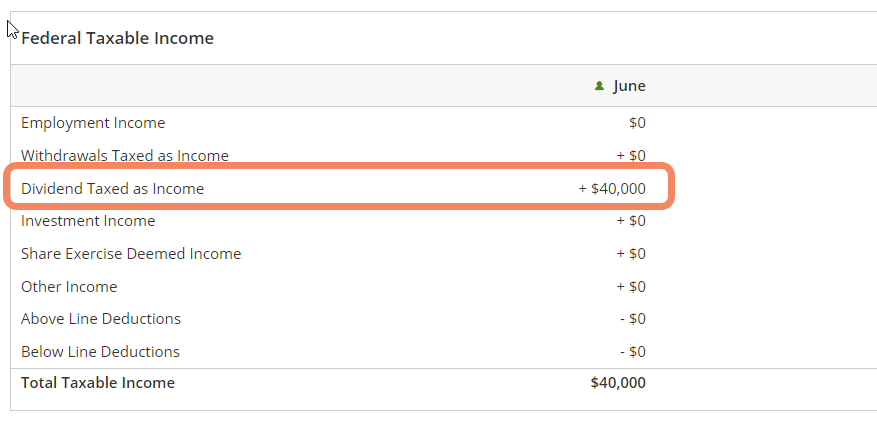Click the Other Income + $0 value
Image resolution: width=877 pixels, height=434 pixels.
coord(631,287)
